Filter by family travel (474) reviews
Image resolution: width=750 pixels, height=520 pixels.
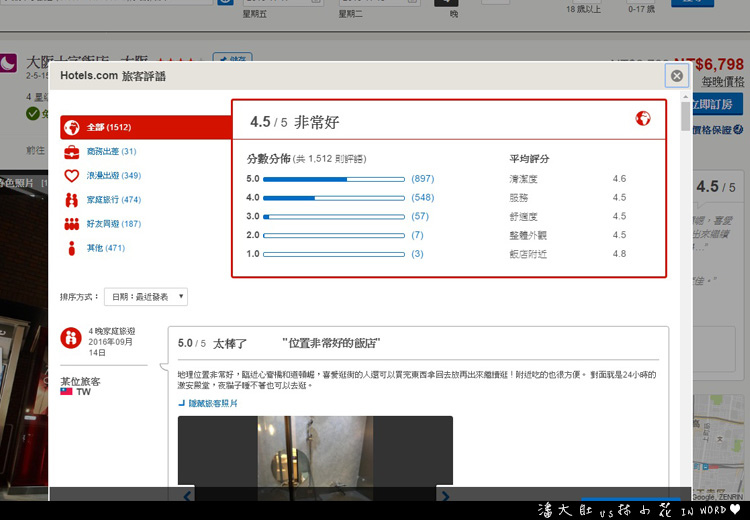click(114, 200)
